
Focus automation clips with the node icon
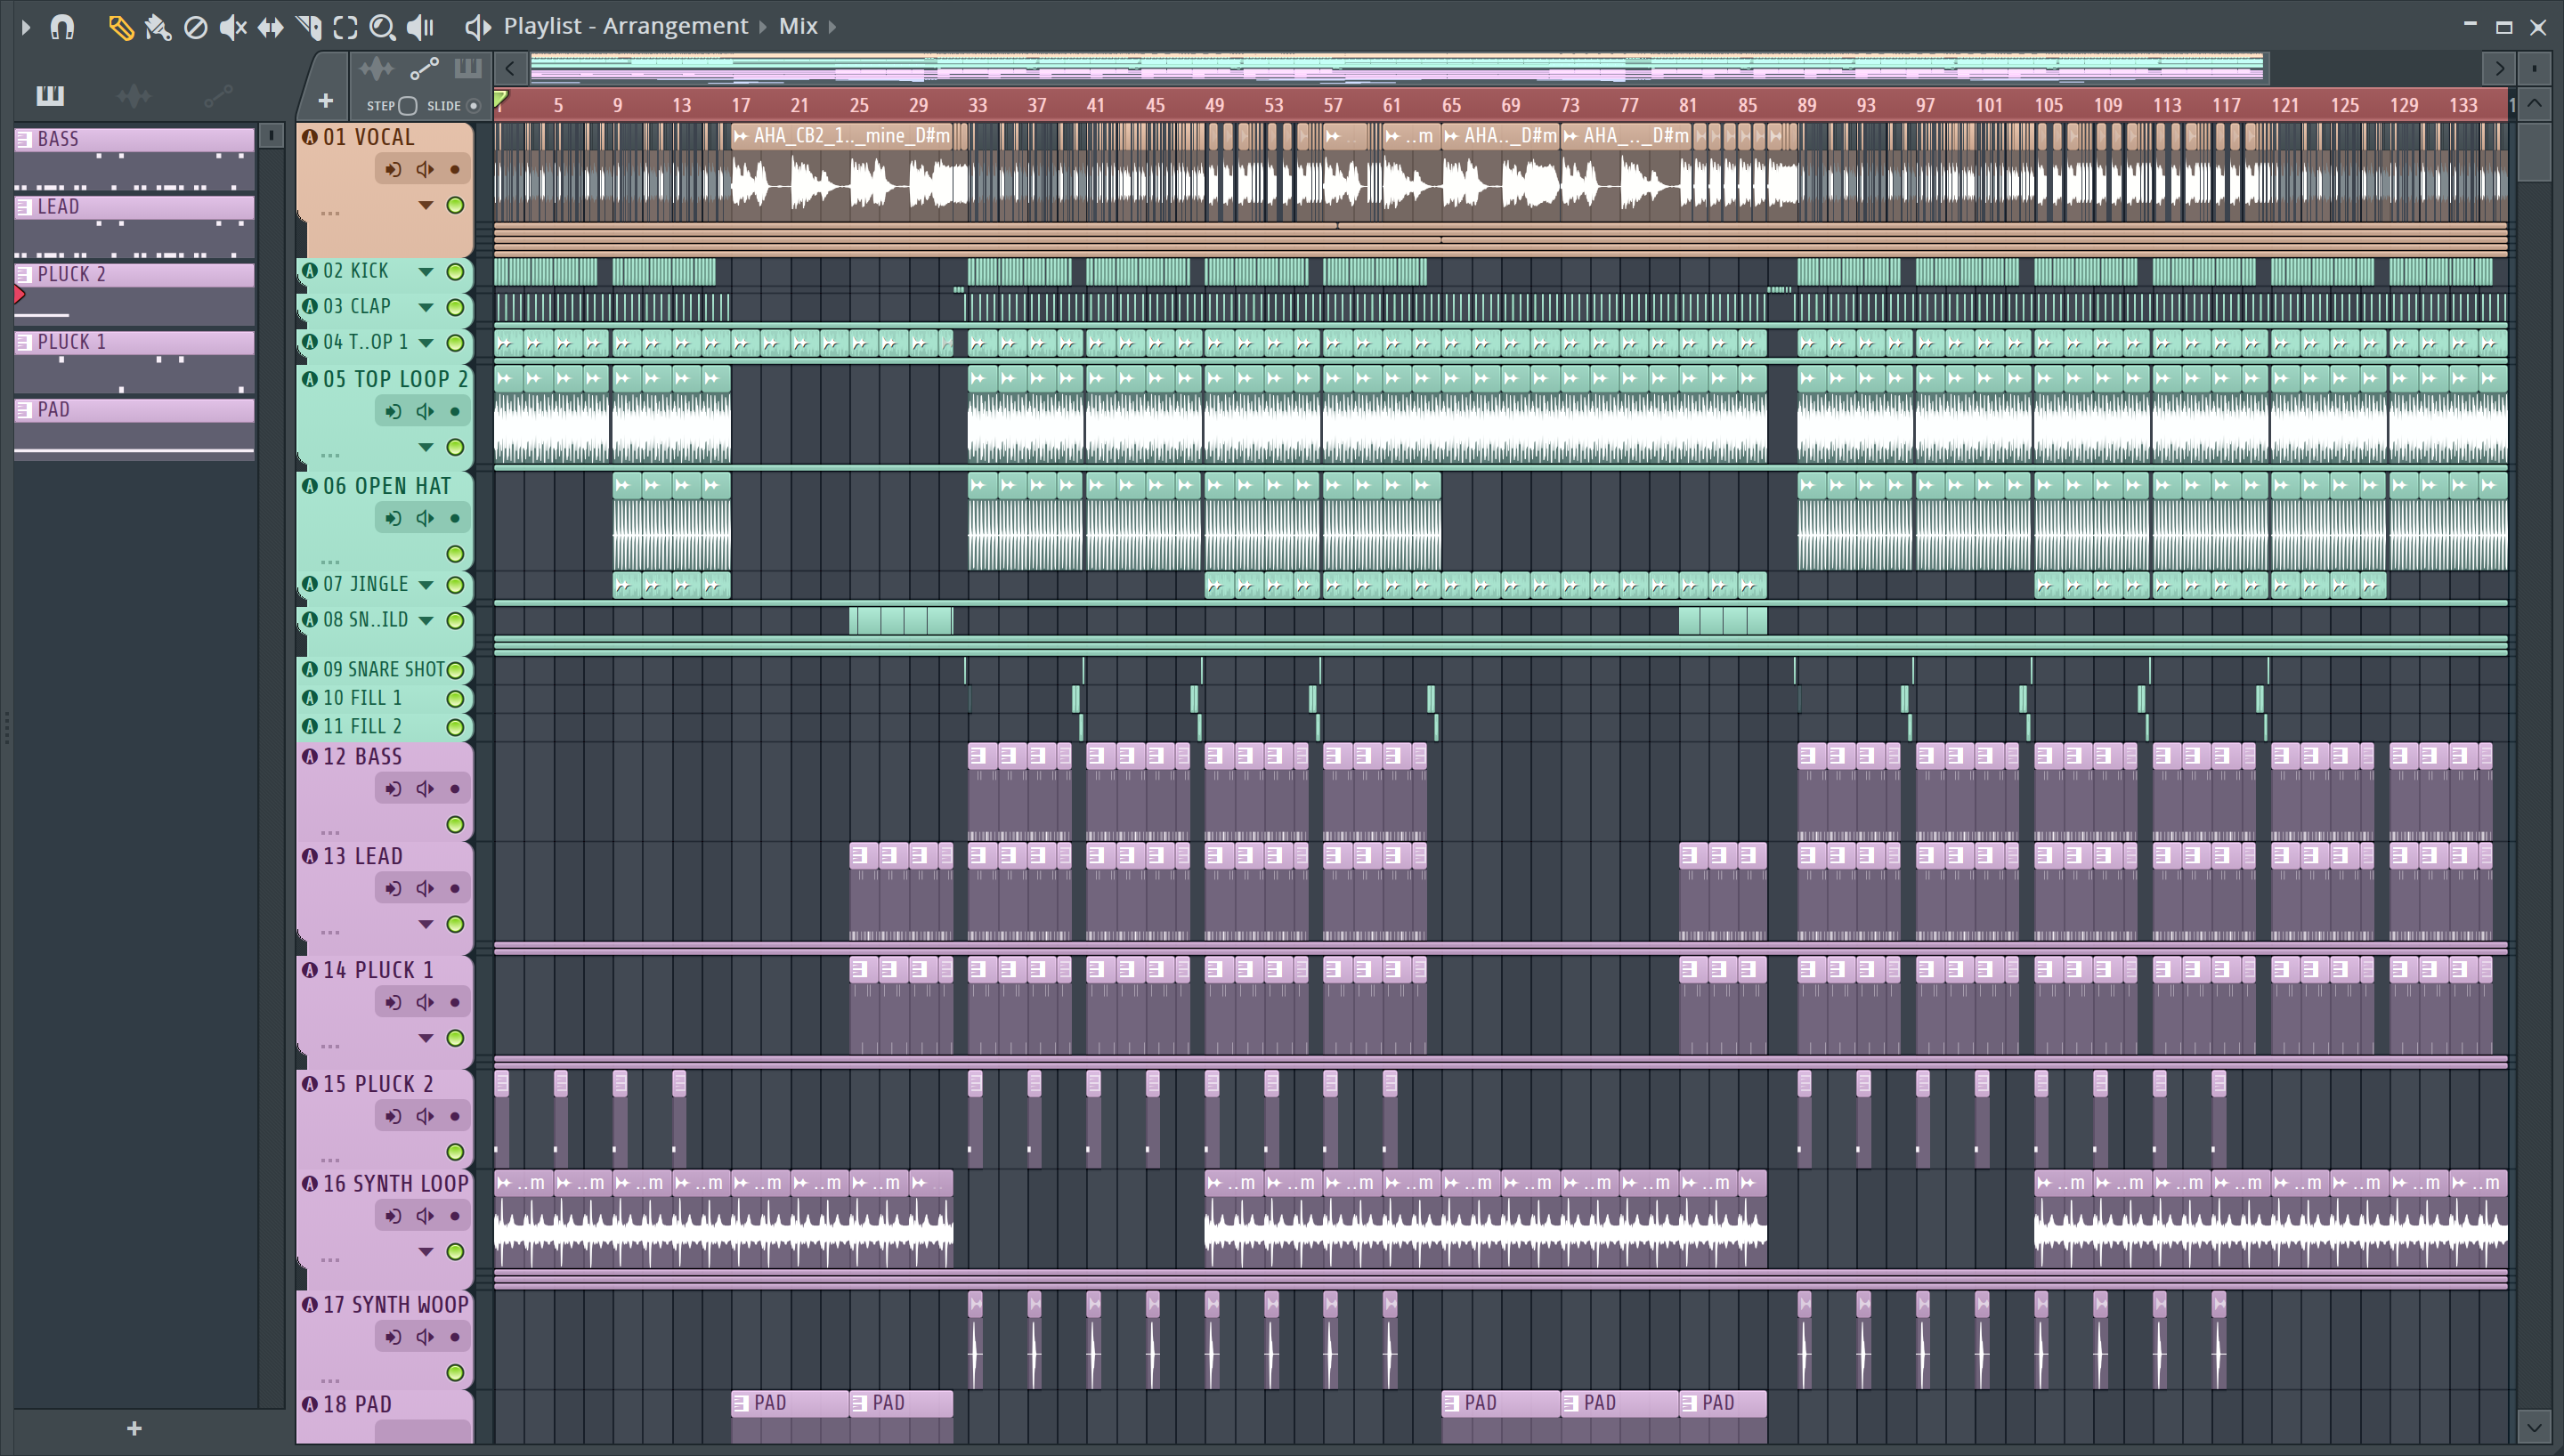pyautogui.click(x=424, y=68)
